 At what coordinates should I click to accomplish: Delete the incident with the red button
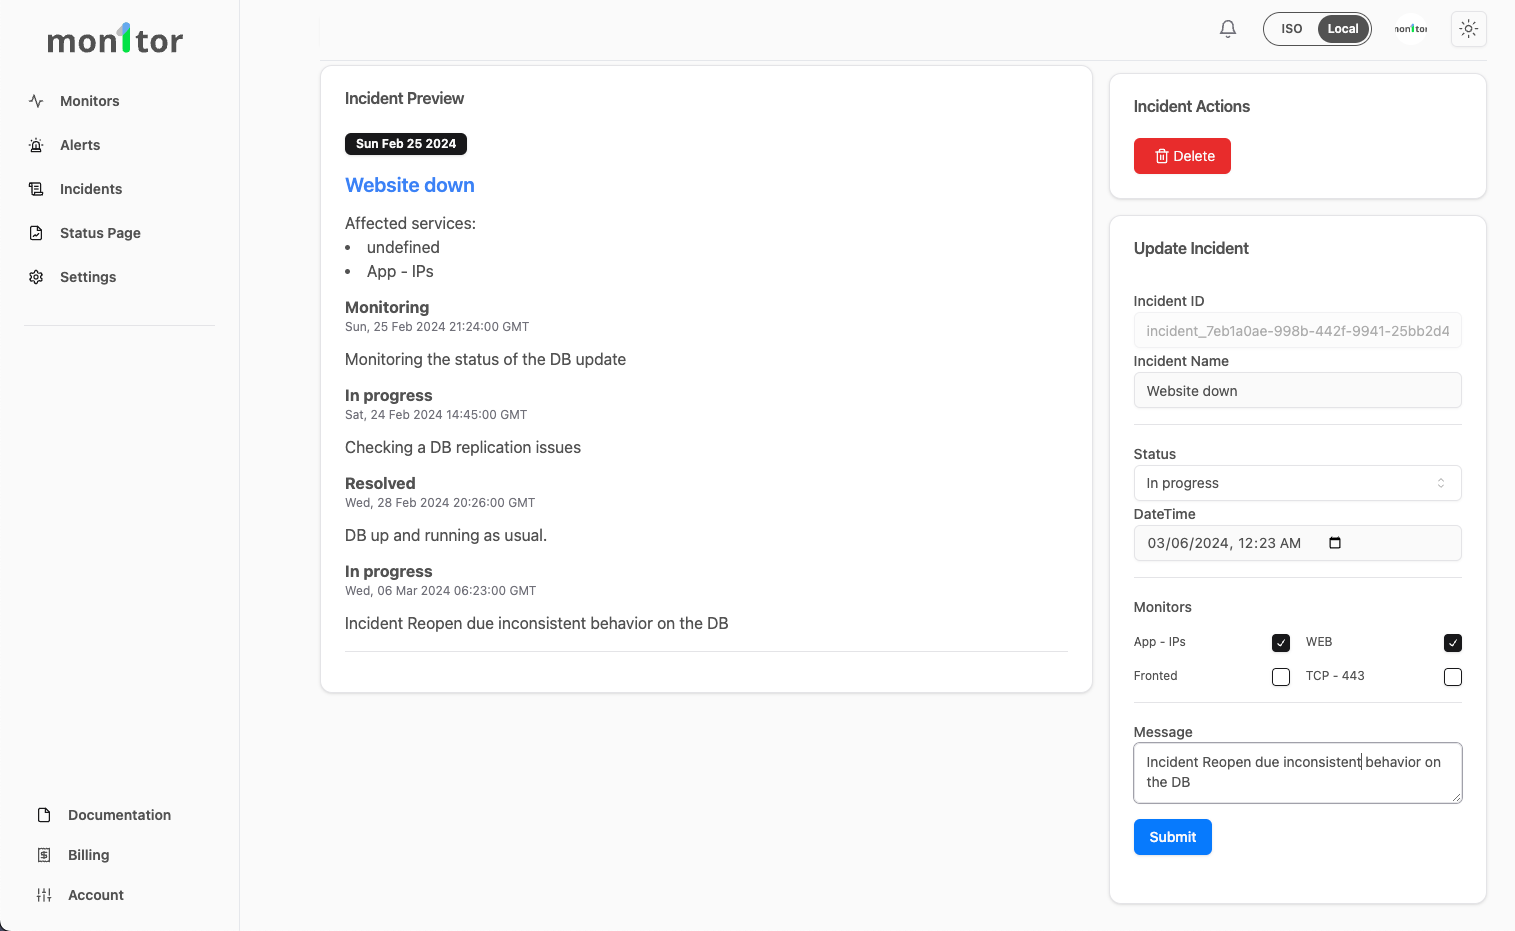1182,156
